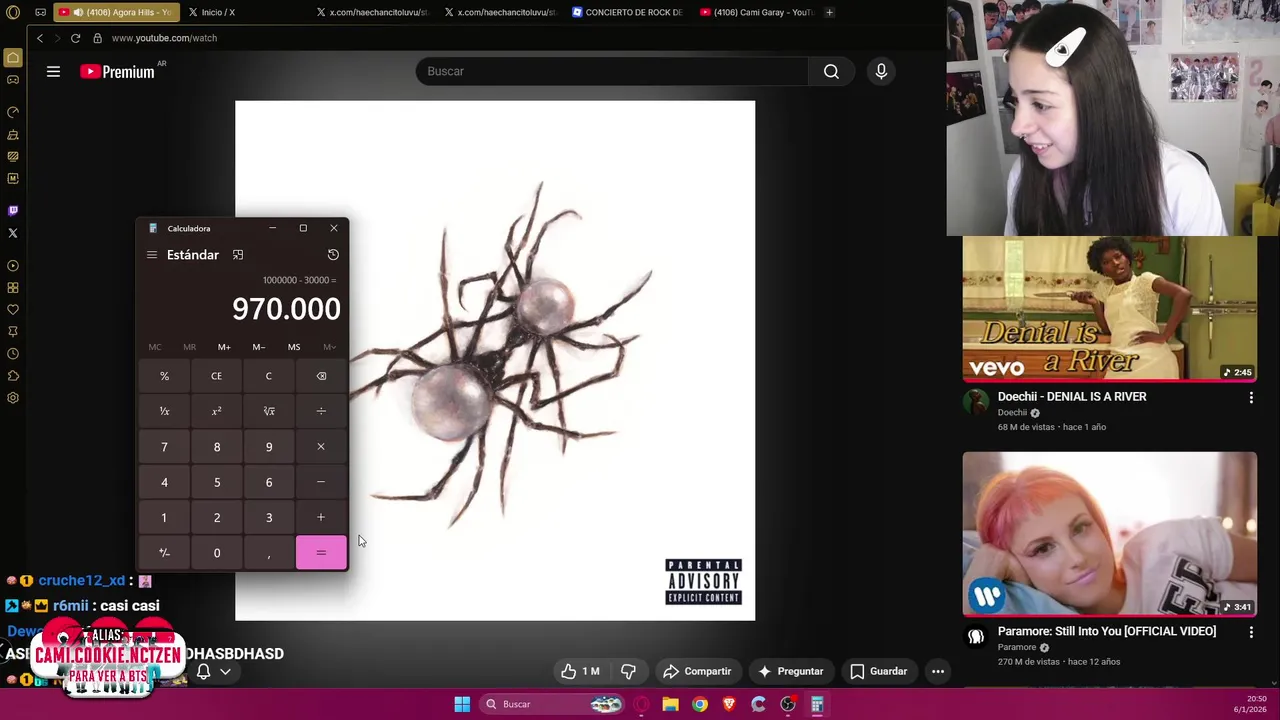The image size is (1280, 720).
Task: Click the calculator 7 key
Action: coord(164,447)
